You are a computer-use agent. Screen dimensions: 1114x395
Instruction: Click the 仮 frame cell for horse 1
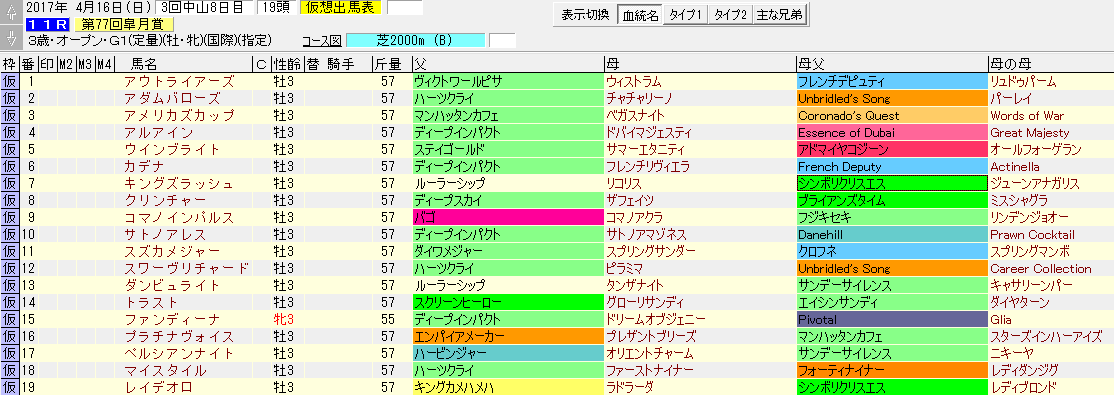(10, 82)
